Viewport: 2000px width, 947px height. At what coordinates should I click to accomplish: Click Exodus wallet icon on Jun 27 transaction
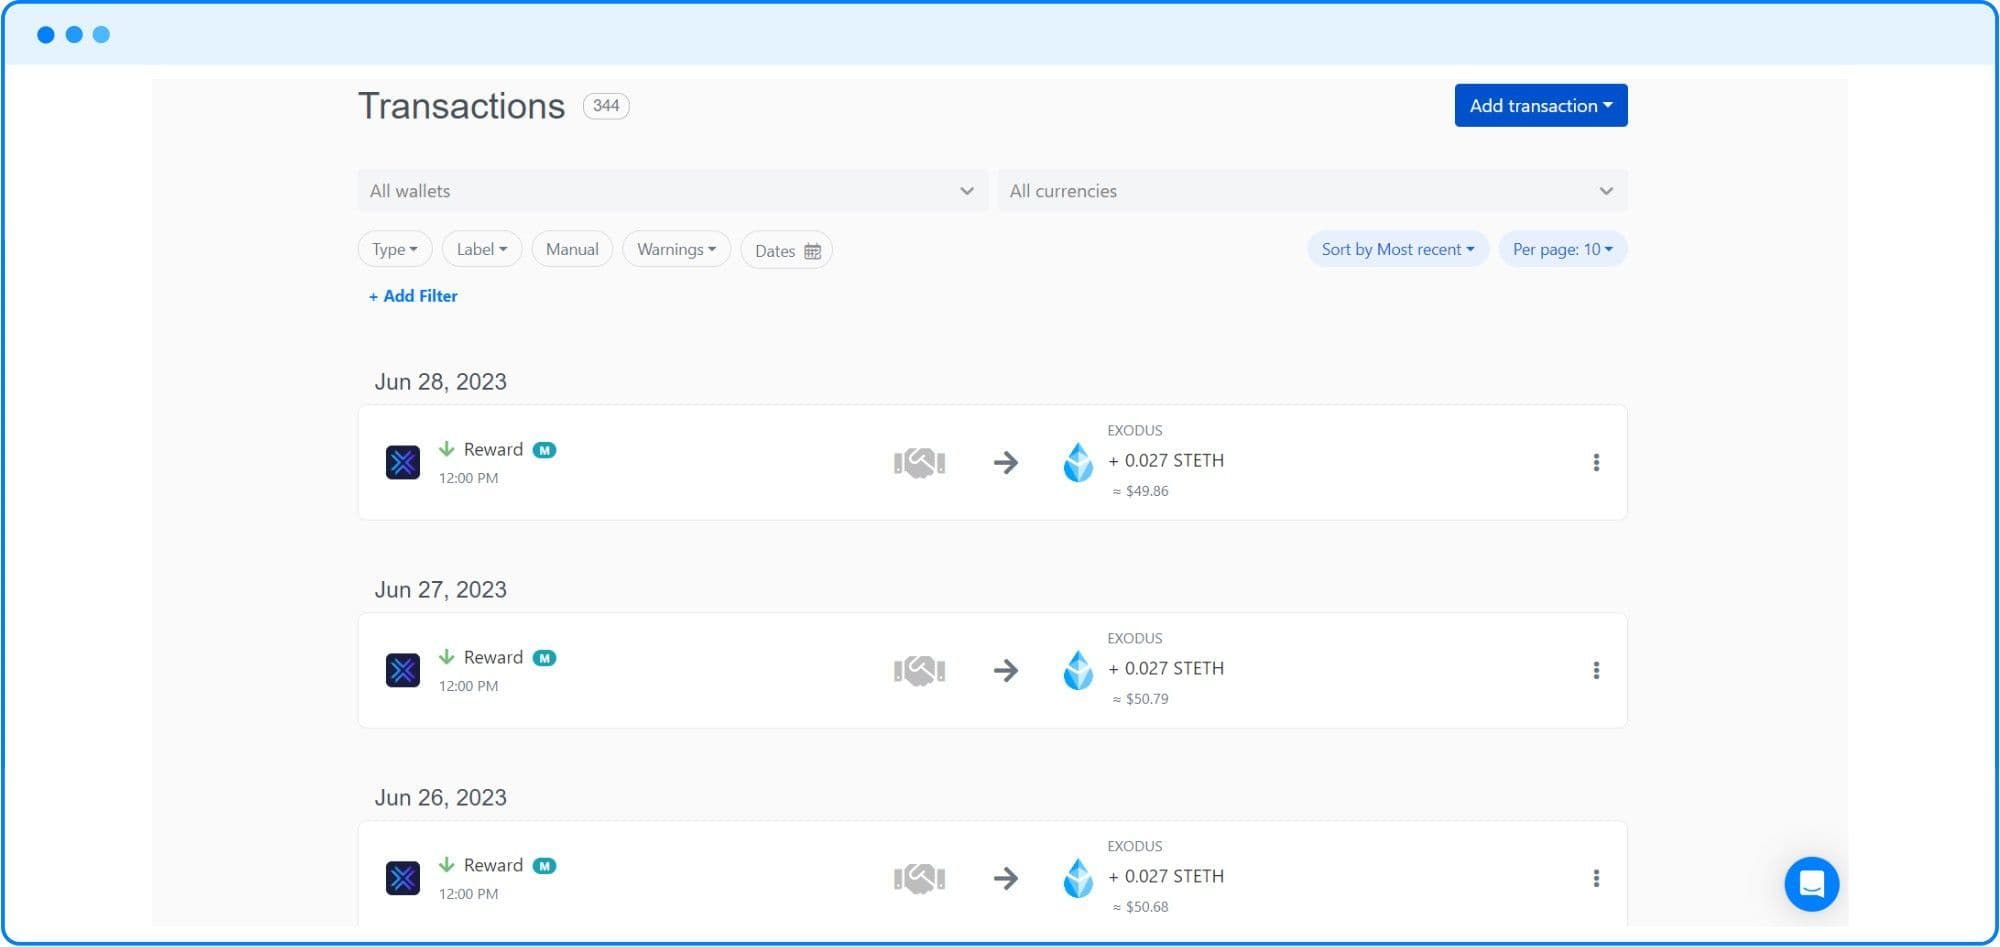click(x=403, y=670)
